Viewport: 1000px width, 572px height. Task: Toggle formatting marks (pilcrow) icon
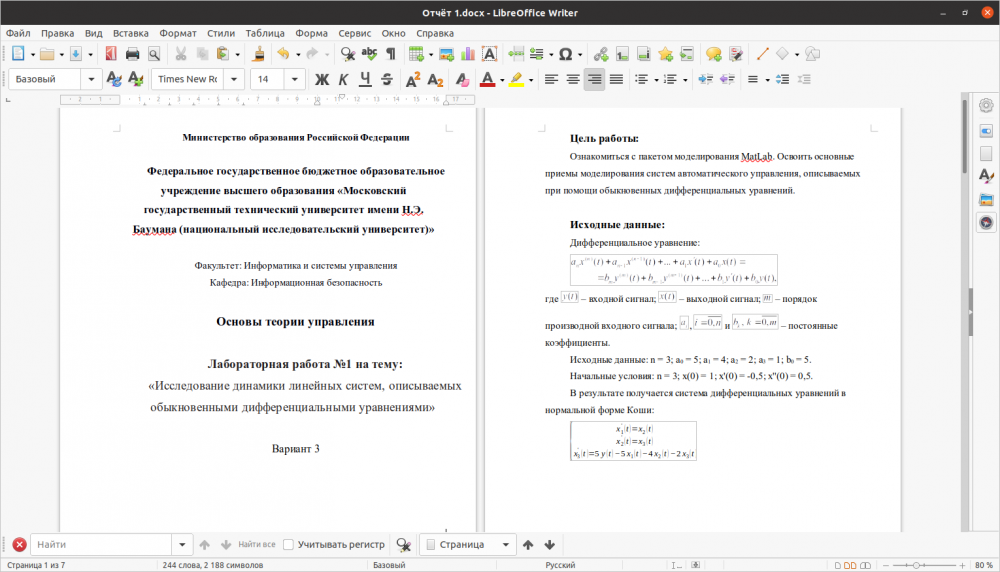point(390,54)
